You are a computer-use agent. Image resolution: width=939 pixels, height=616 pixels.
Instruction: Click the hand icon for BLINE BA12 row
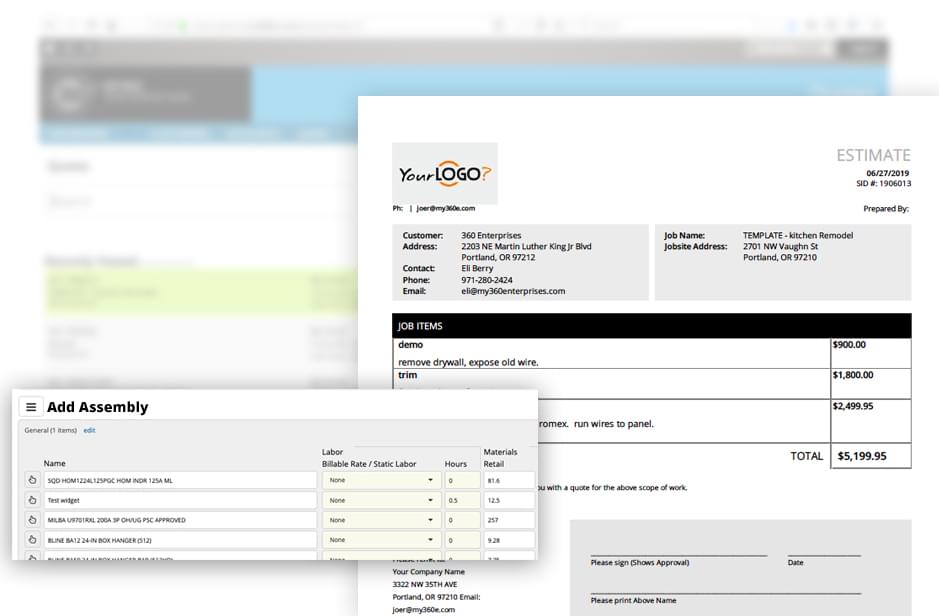(x=32, y=539)
